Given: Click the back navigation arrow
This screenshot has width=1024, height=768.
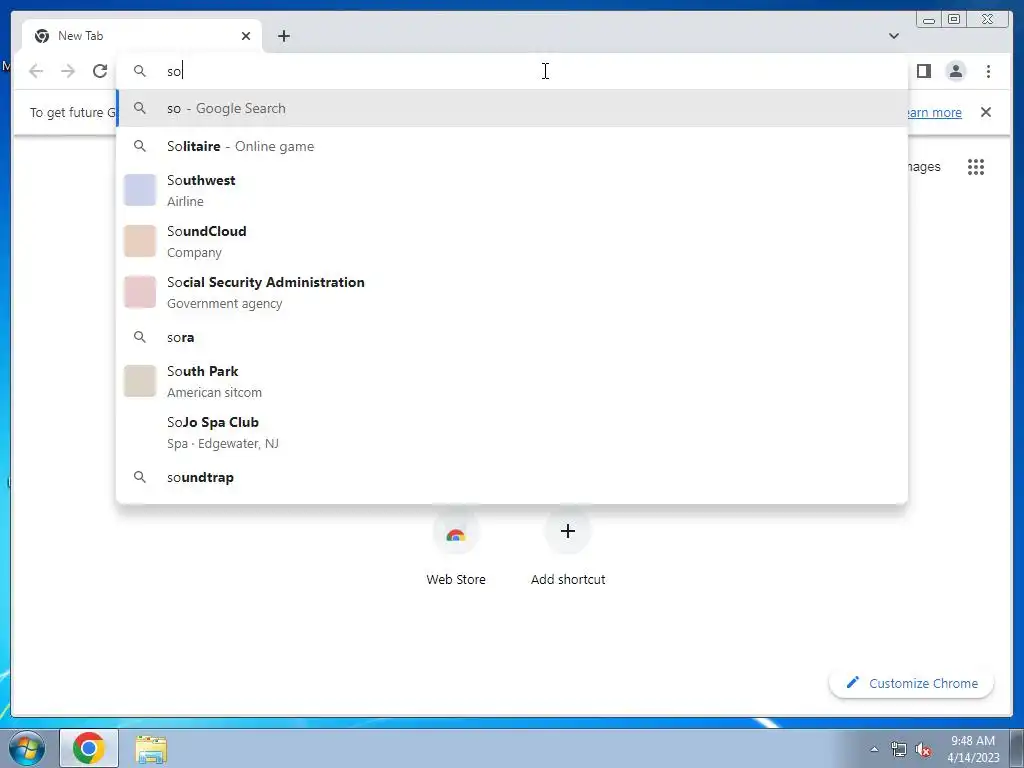Looking at the screenshot, I should 36,71.
